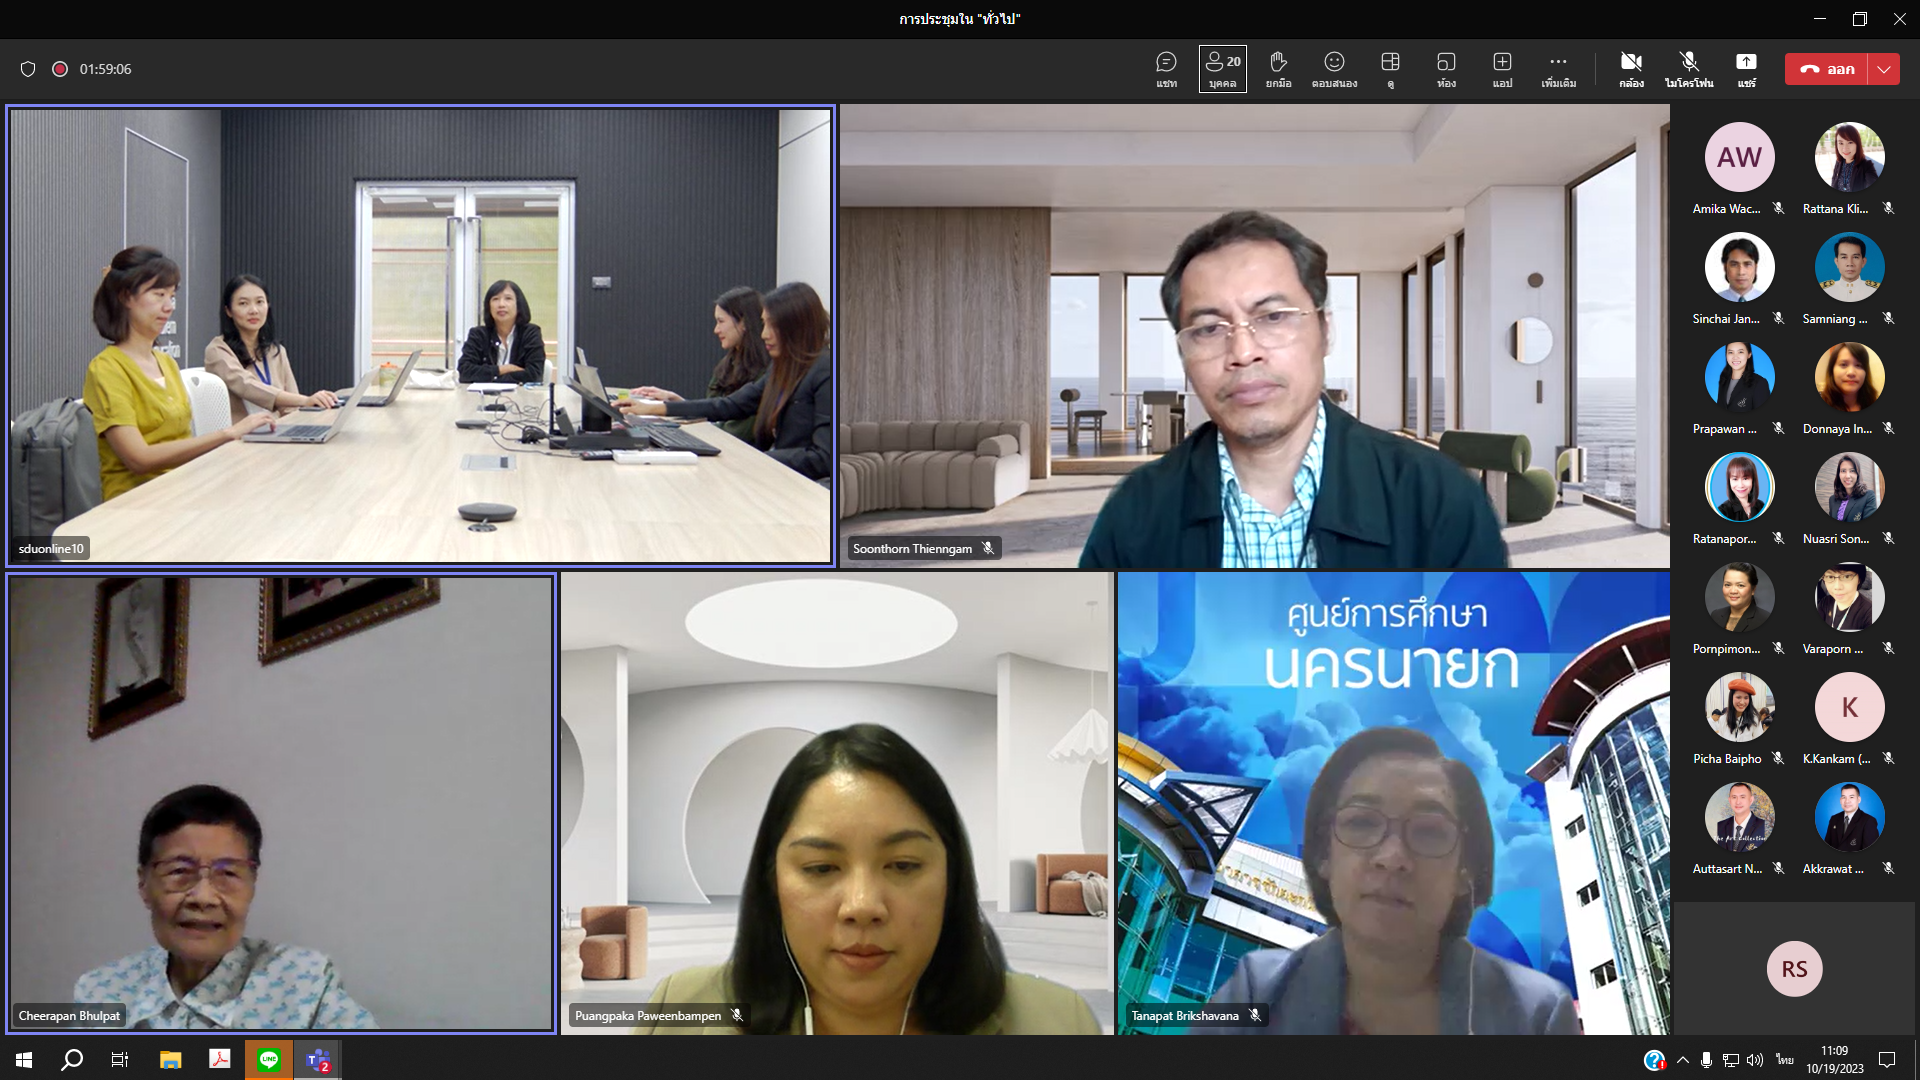1920x1080 pixels.
Task: Open Adobe Acrobat from the taskbar
Action: point(220,1060)
